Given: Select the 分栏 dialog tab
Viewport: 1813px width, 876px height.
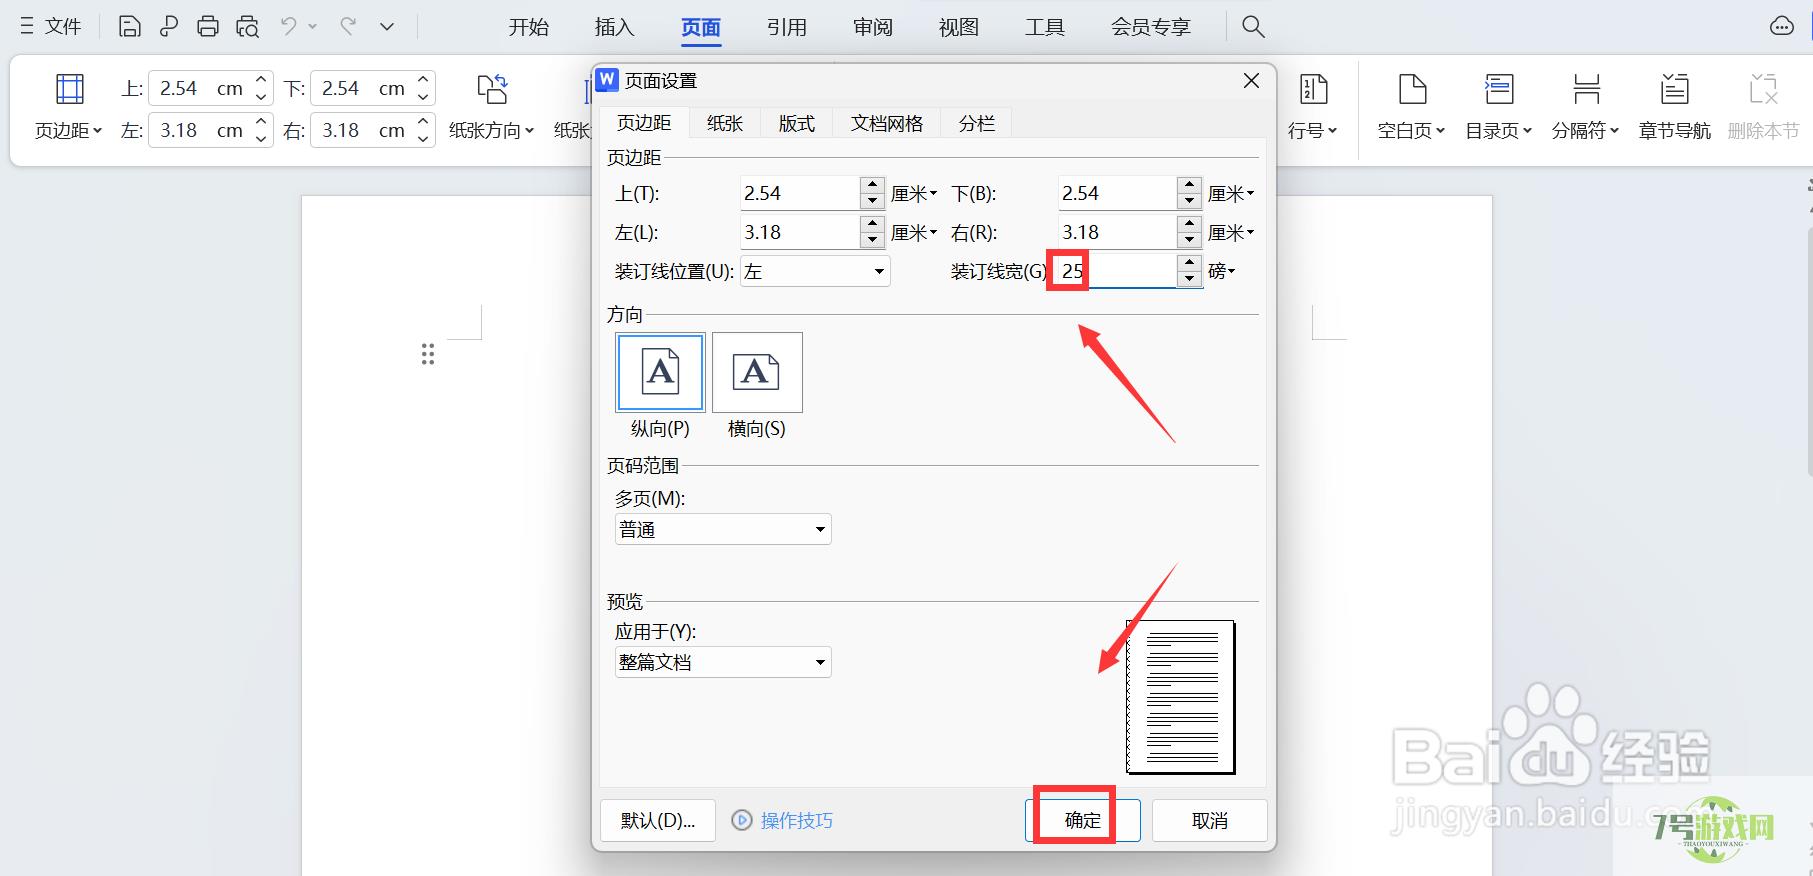Looking at the screenshot, I should coord(977,123).
